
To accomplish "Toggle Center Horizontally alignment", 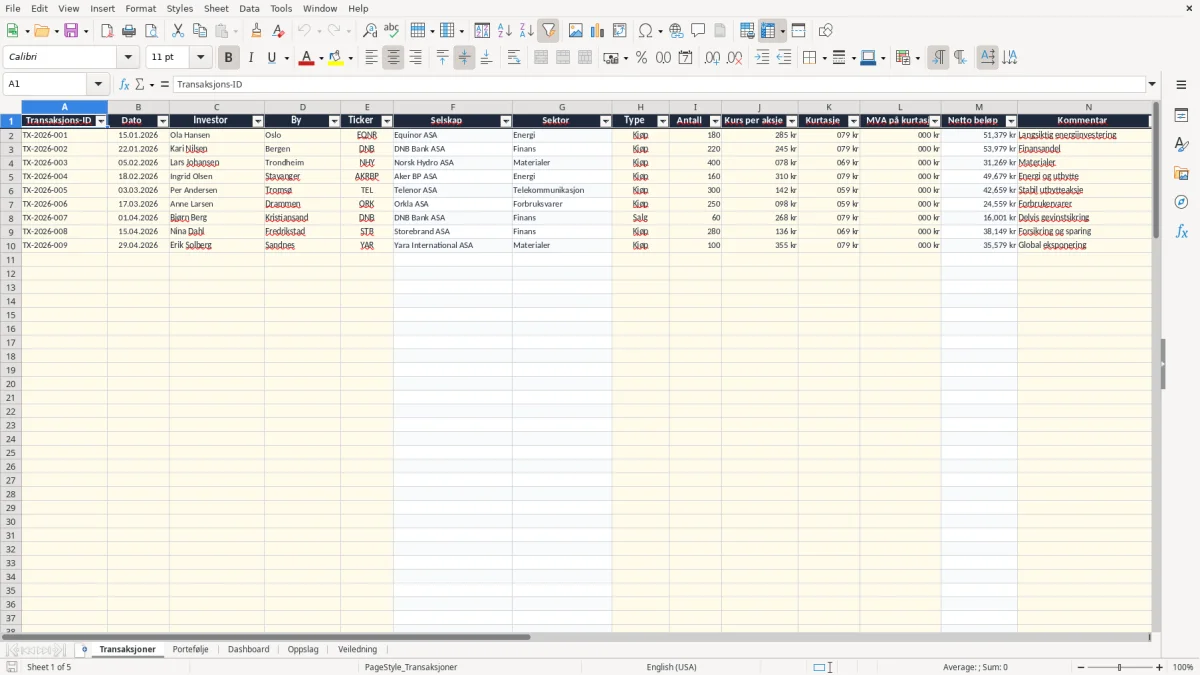I will click(393, 58).
